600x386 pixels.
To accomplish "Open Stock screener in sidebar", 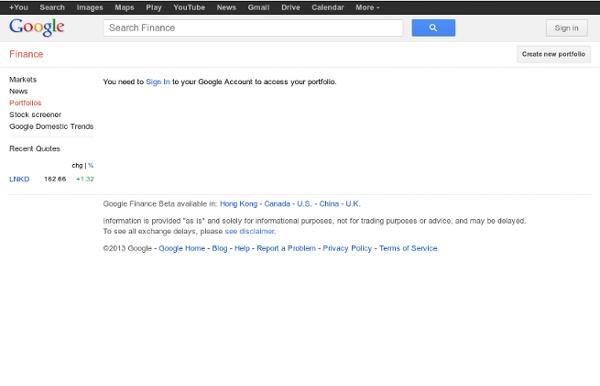I will point(35,114).
